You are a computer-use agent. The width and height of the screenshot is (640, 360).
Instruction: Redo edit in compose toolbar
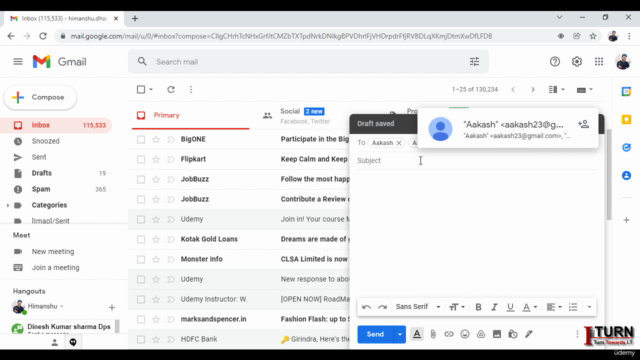tap(382, 307)
